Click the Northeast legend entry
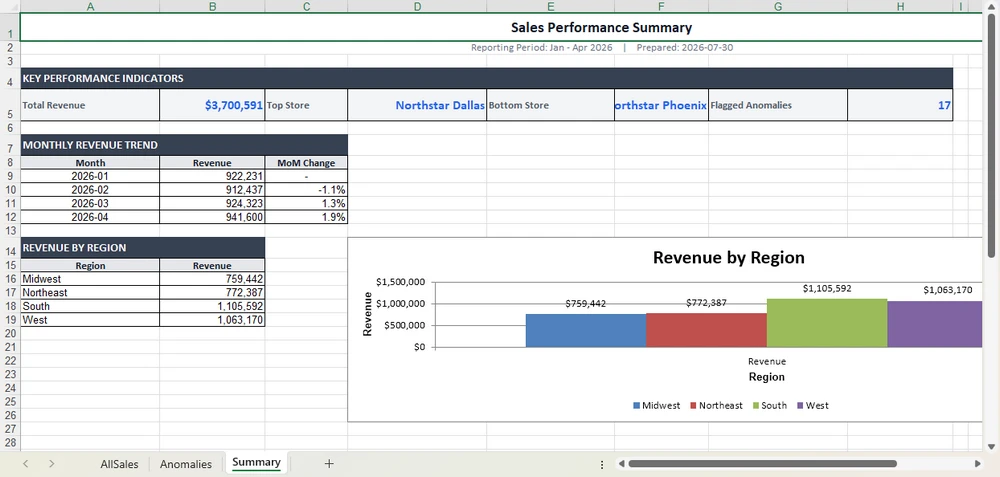The height and width of the screenshot is (477, 1000). 716,406
